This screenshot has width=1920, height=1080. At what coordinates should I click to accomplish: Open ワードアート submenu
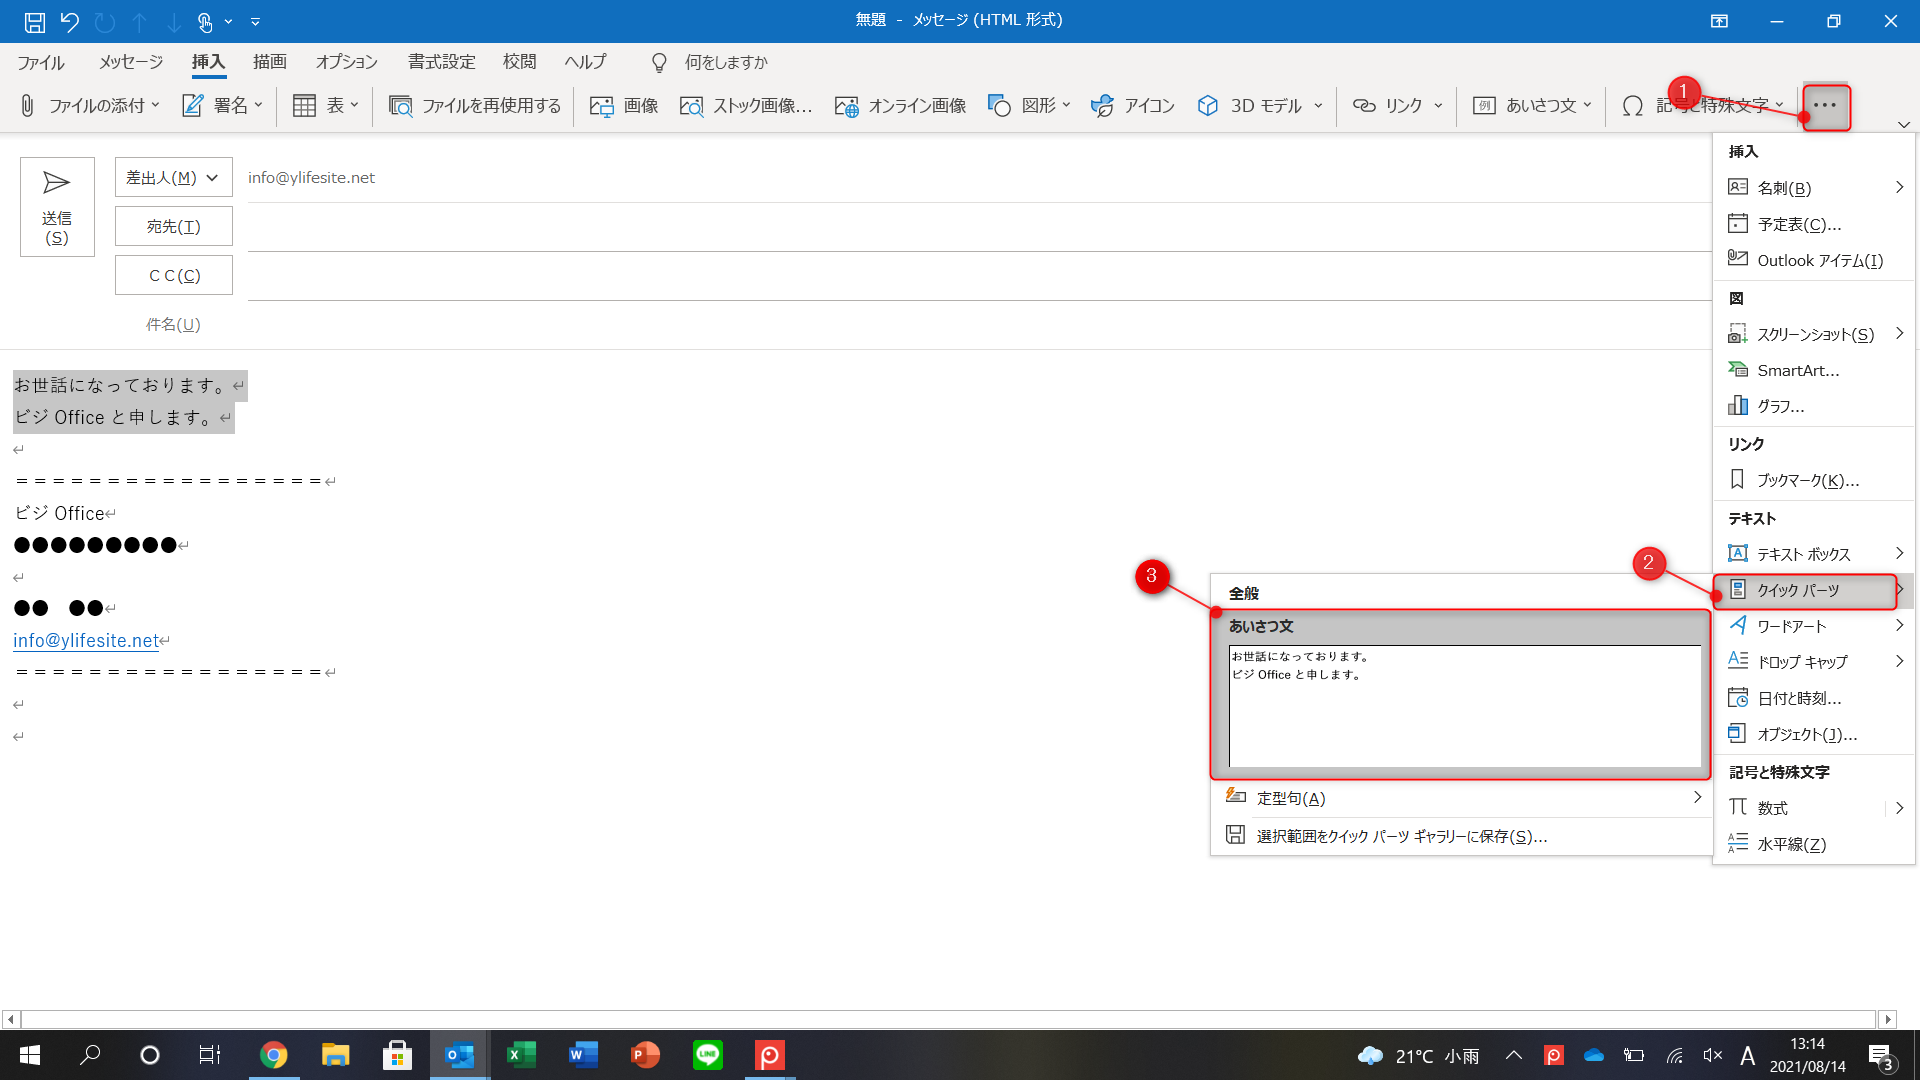(1814, 626)
